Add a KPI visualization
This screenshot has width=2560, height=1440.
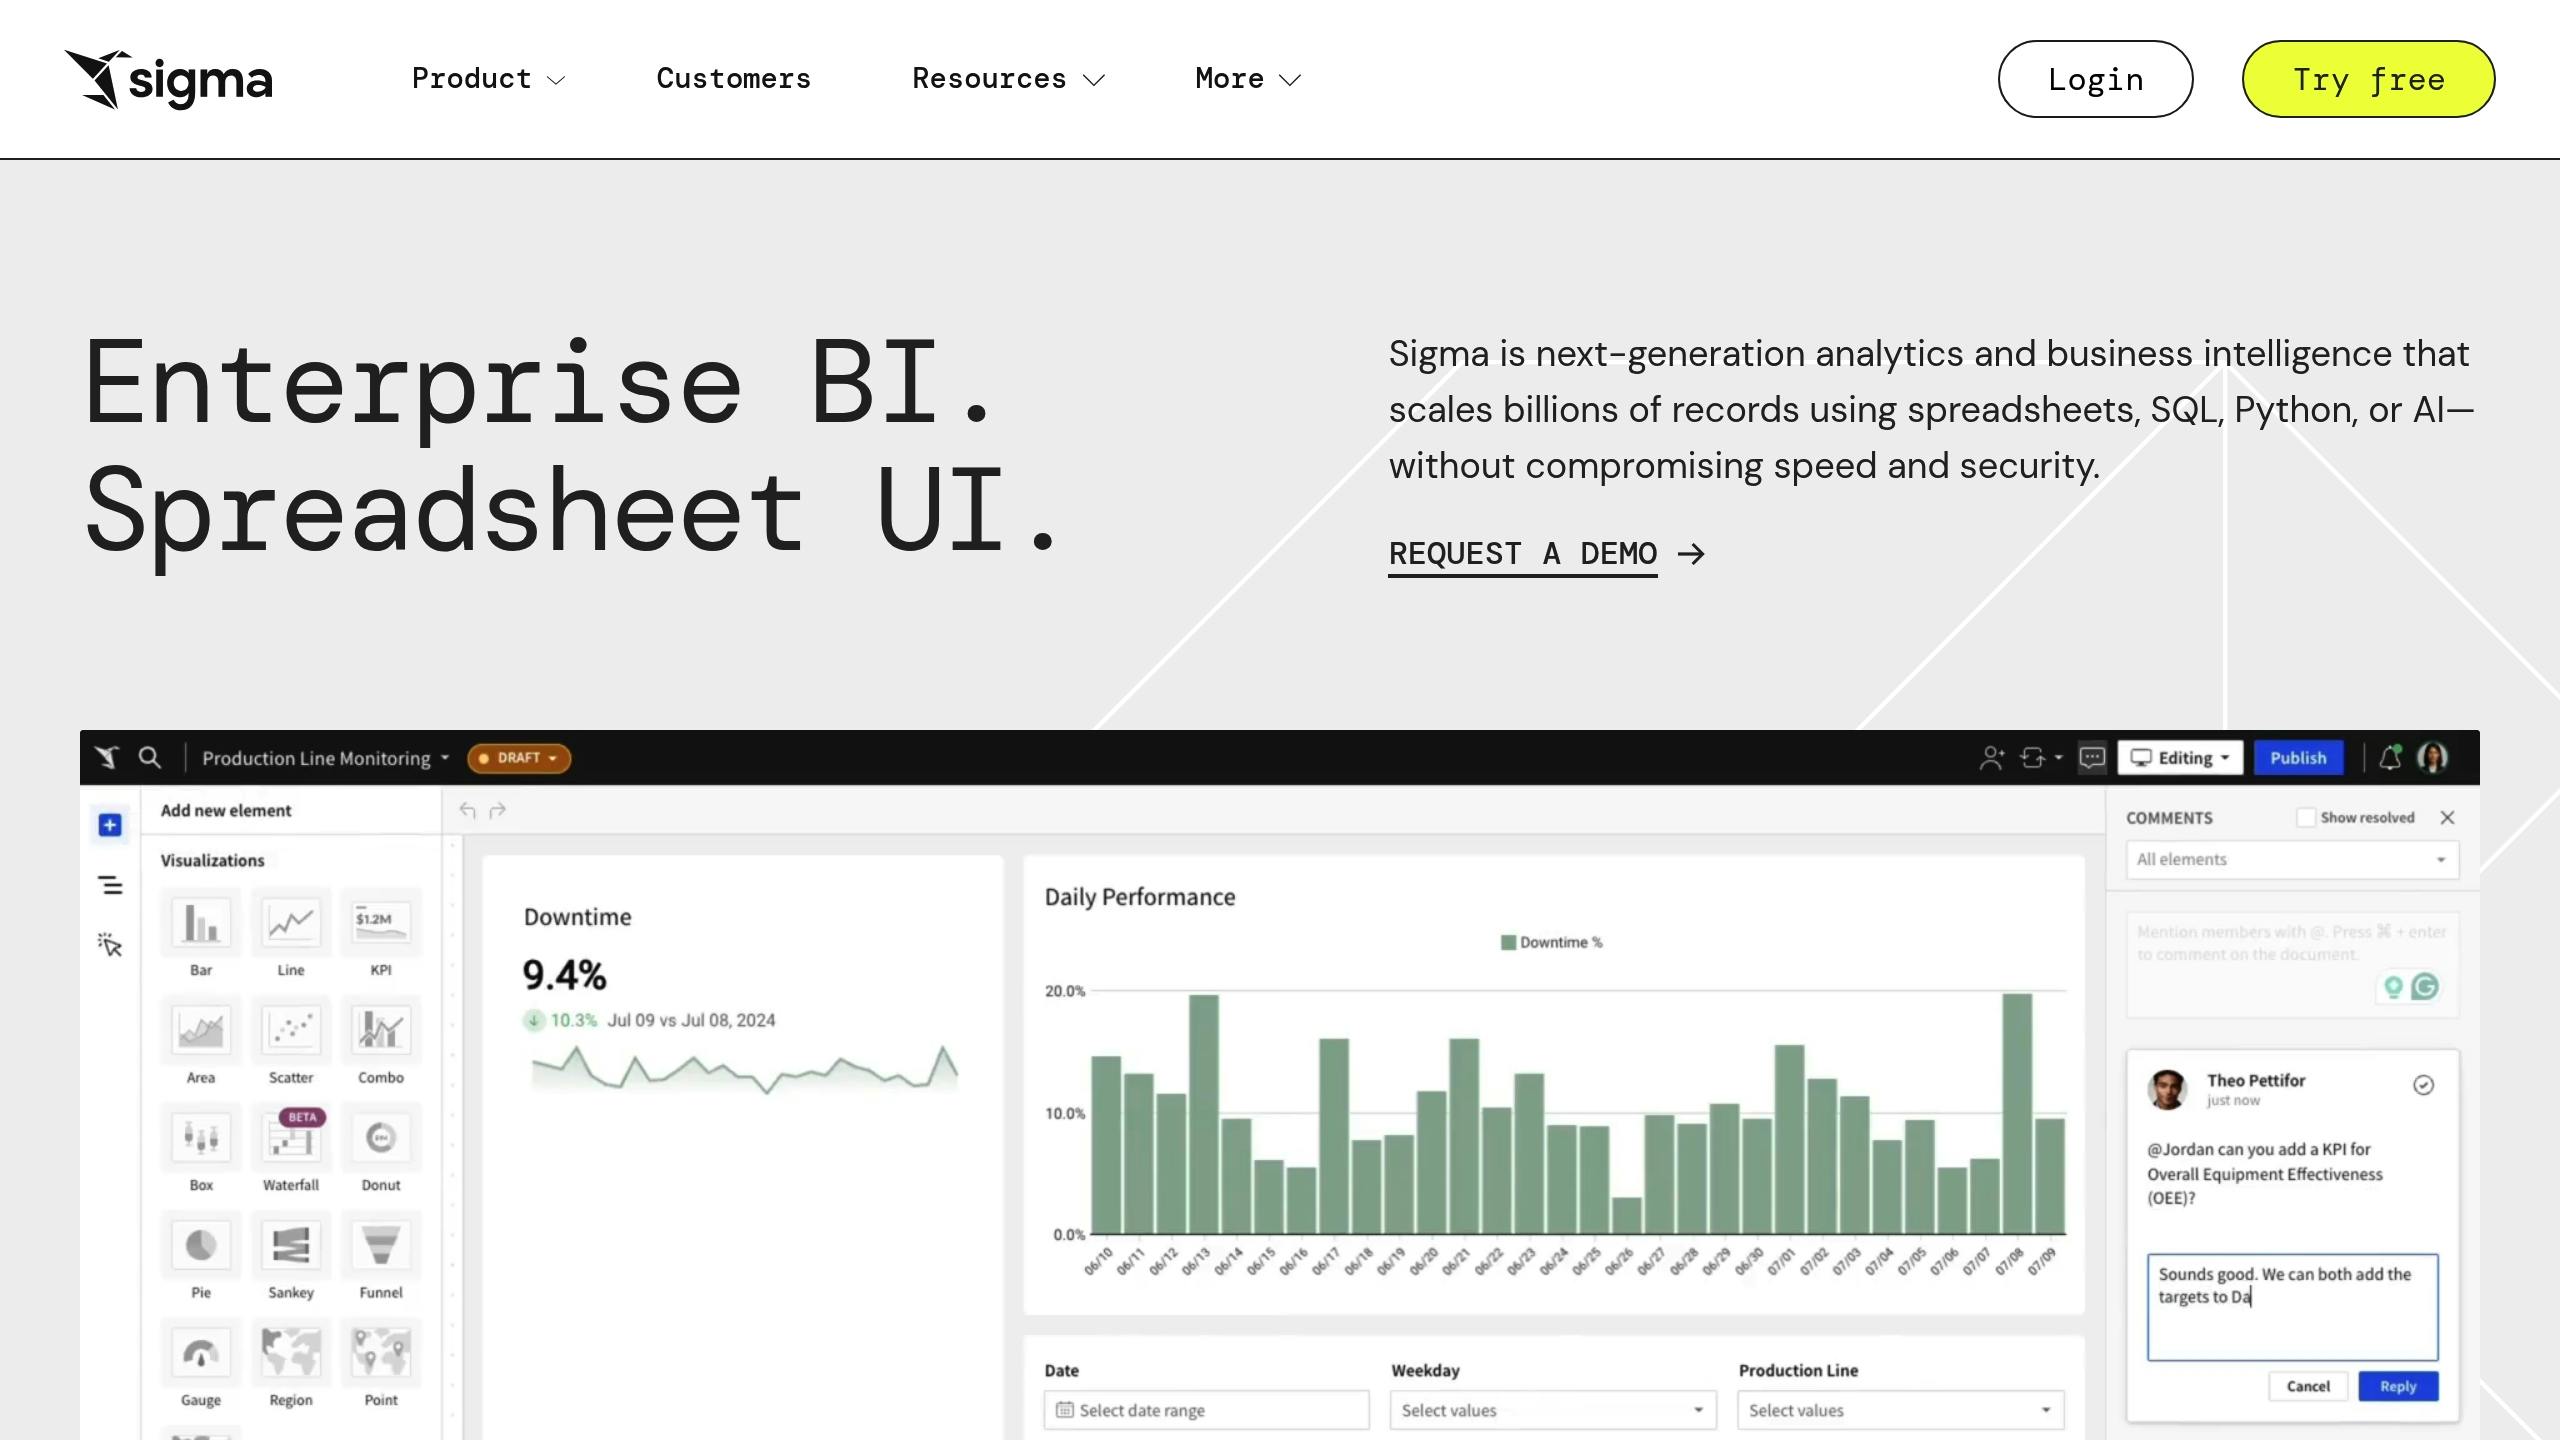[x=381, y=932]
